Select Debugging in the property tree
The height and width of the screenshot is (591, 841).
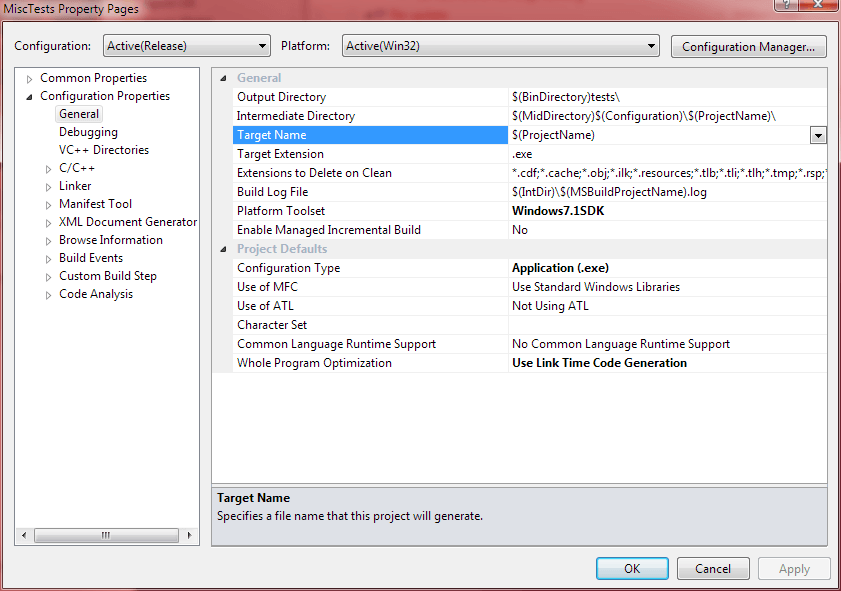(88, 132)
